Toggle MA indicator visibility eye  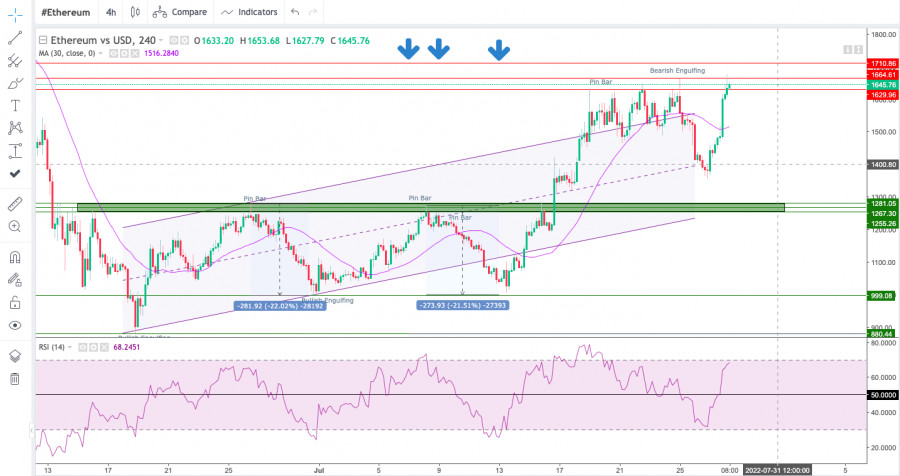(x=114, y=53)
